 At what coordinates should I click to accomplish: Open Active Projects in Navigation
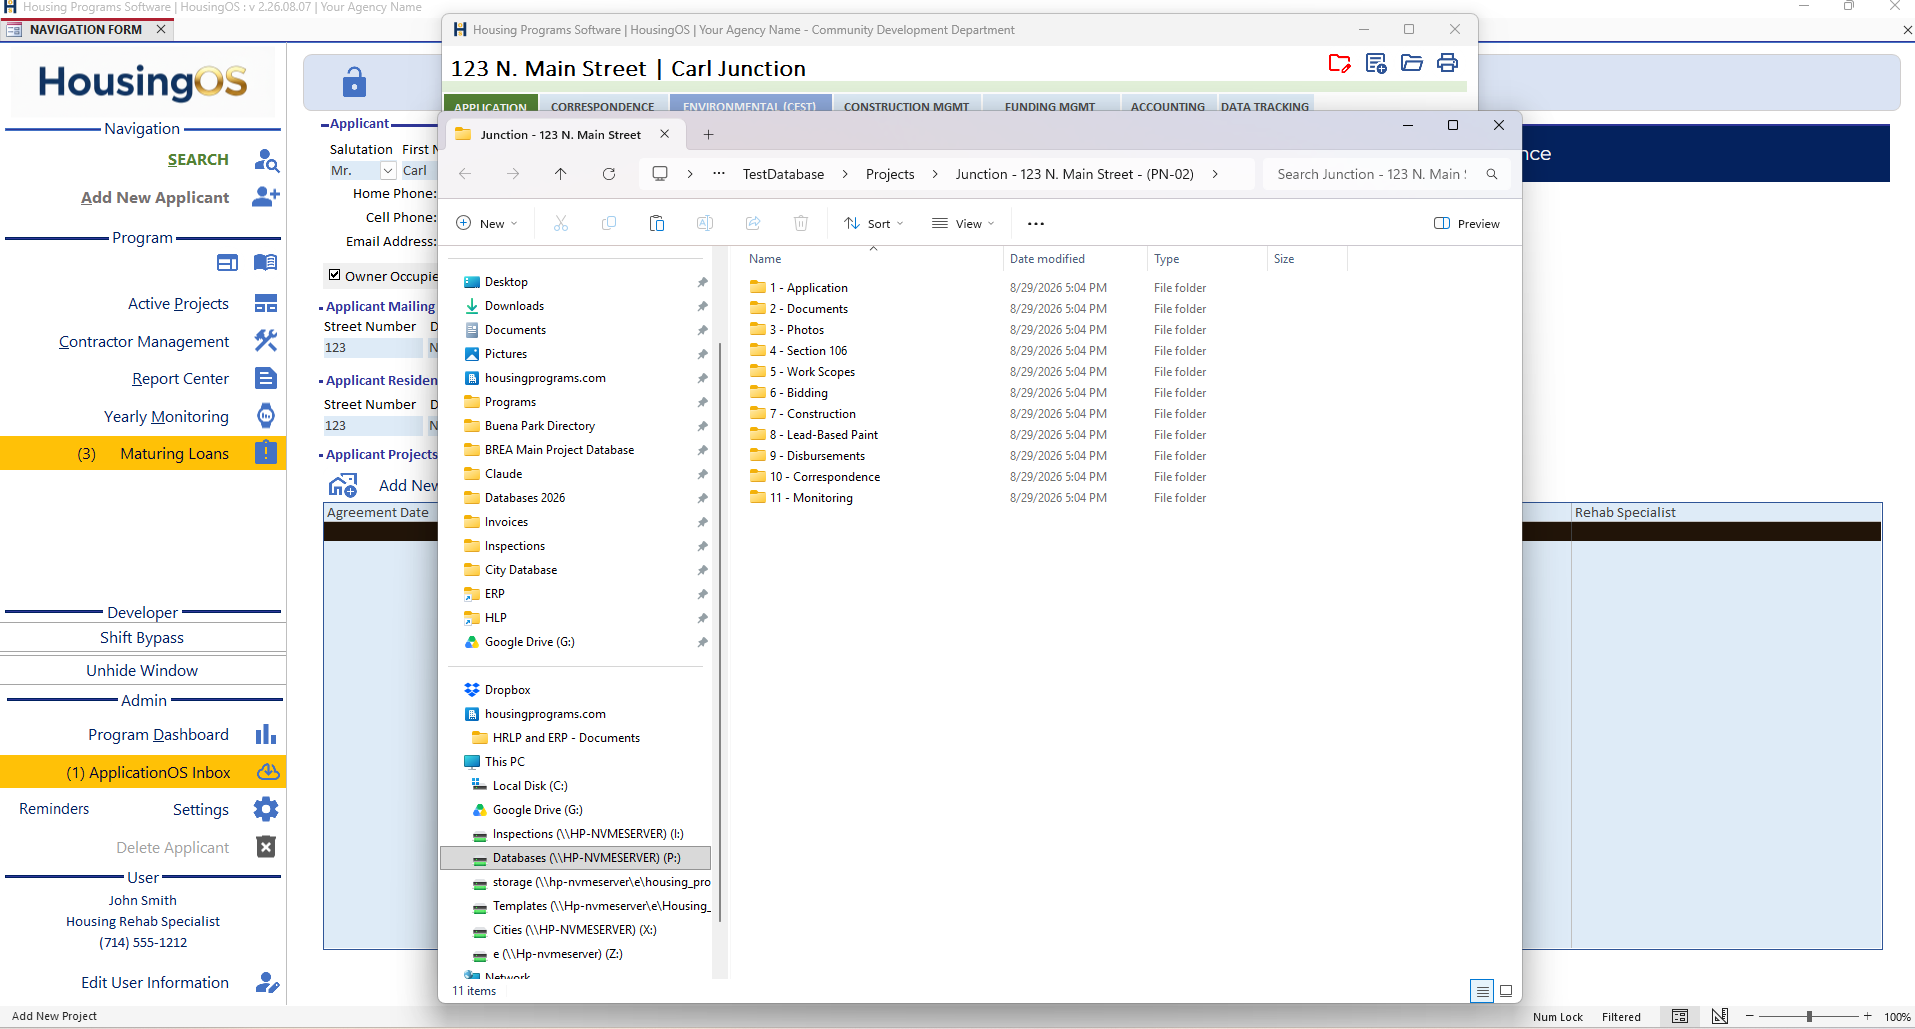178,304
